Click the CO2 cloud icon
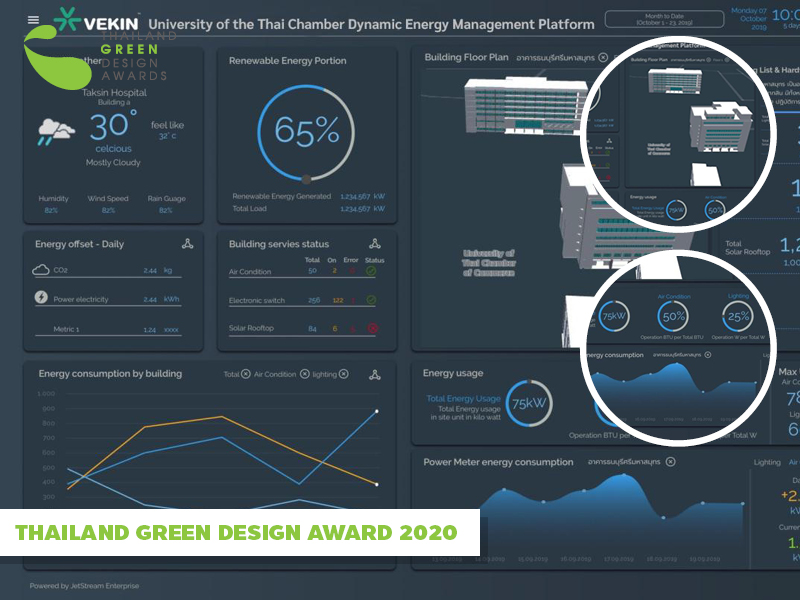 (41, 270)
